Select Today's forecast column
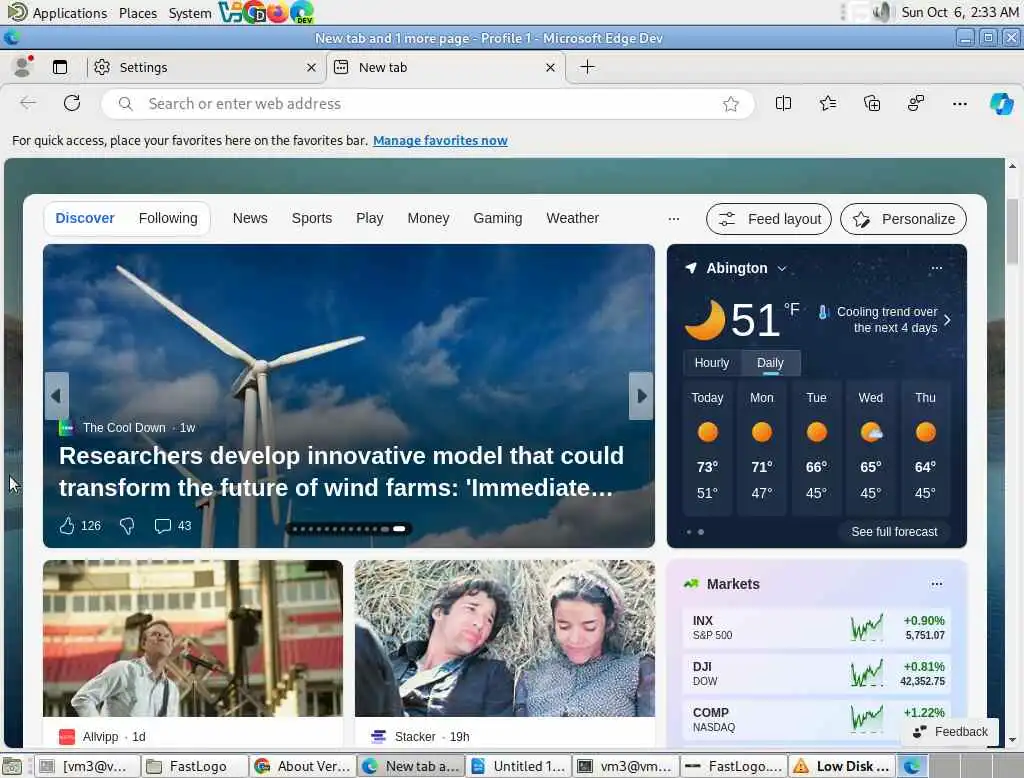The image size is (1024, 778). click(x=707, y=448)
